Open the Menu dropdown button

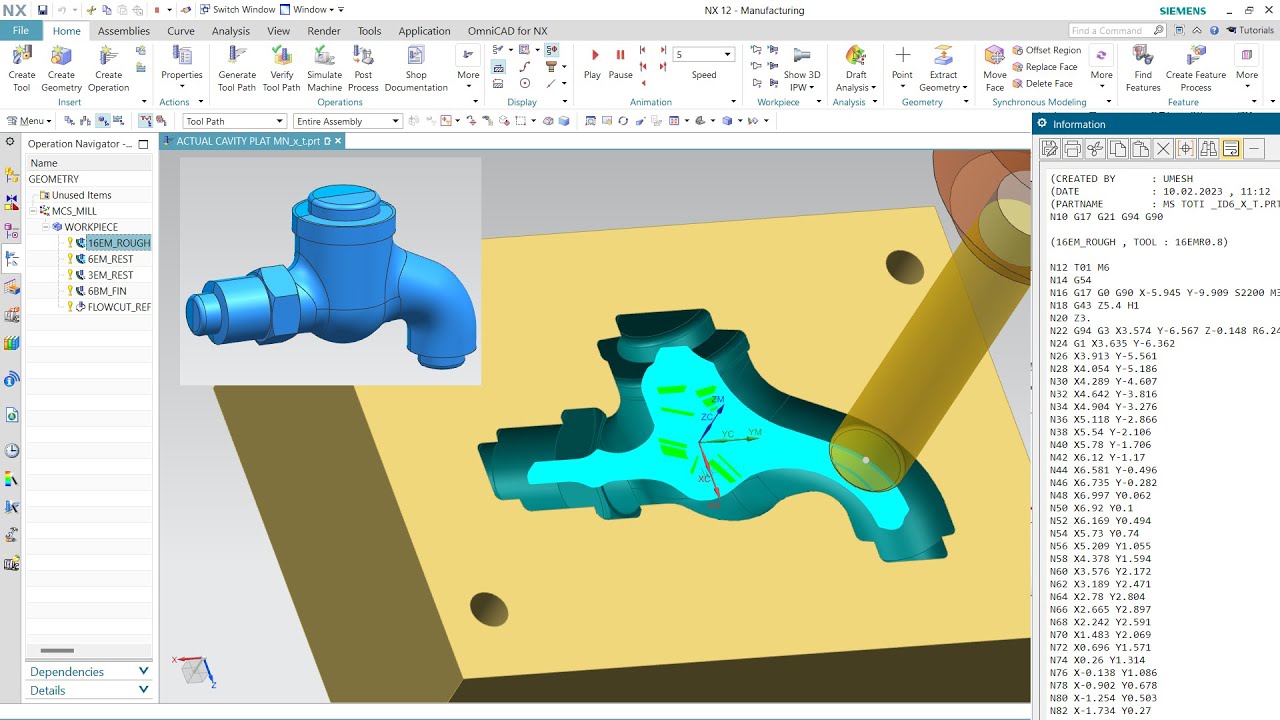(29, 121)
